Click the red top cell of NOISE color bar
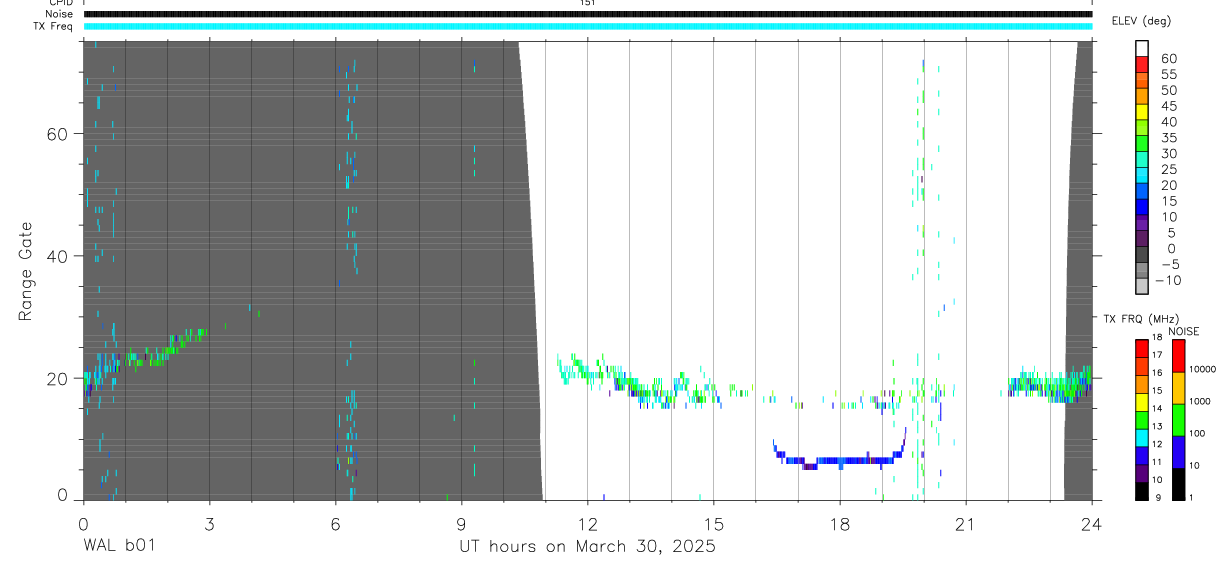1228x567 pixels. click(1179, 355)
